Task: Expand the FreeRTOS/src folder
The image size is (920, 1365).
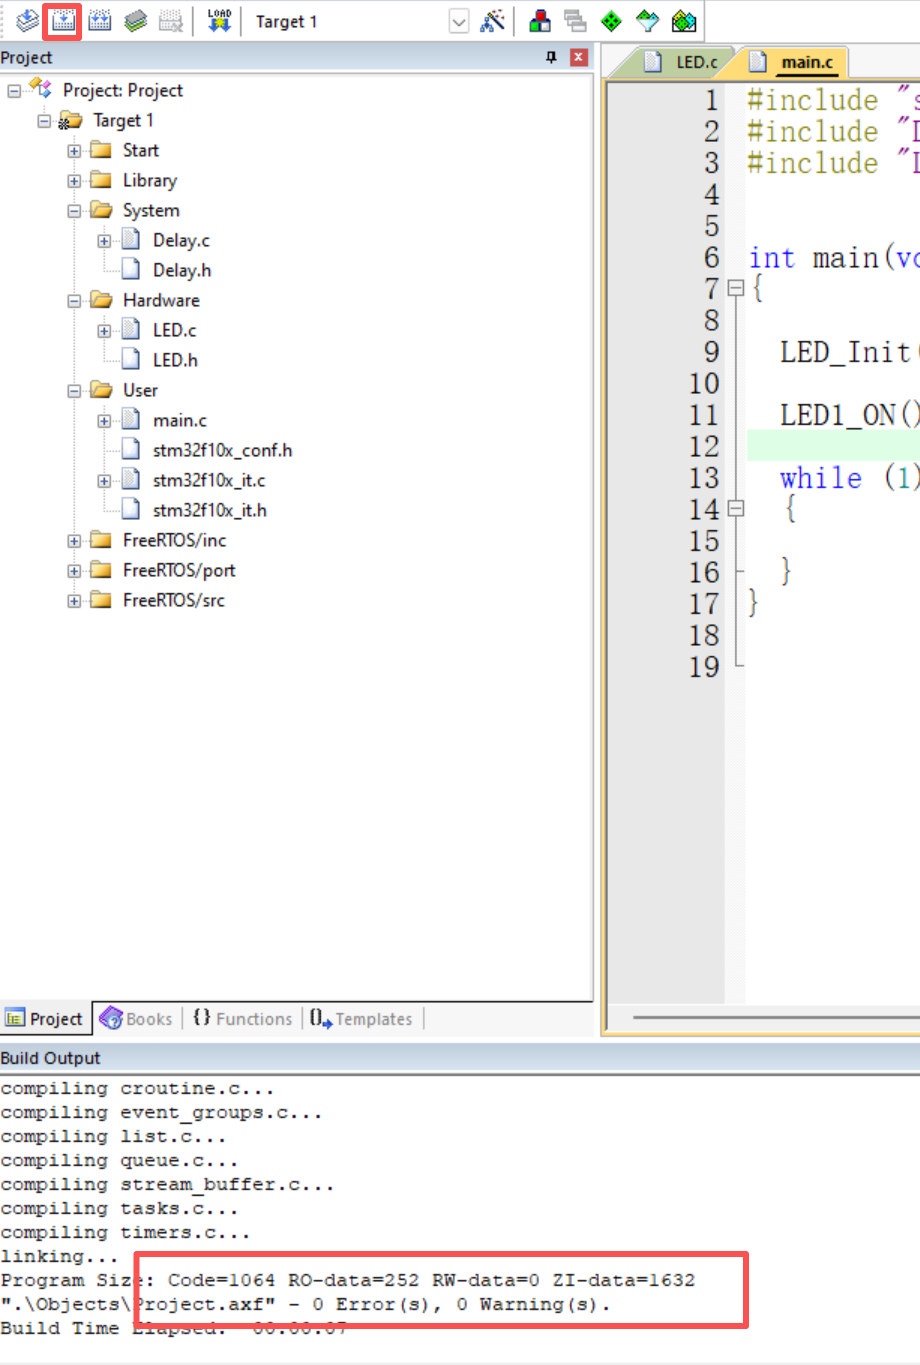Action: 74,601
